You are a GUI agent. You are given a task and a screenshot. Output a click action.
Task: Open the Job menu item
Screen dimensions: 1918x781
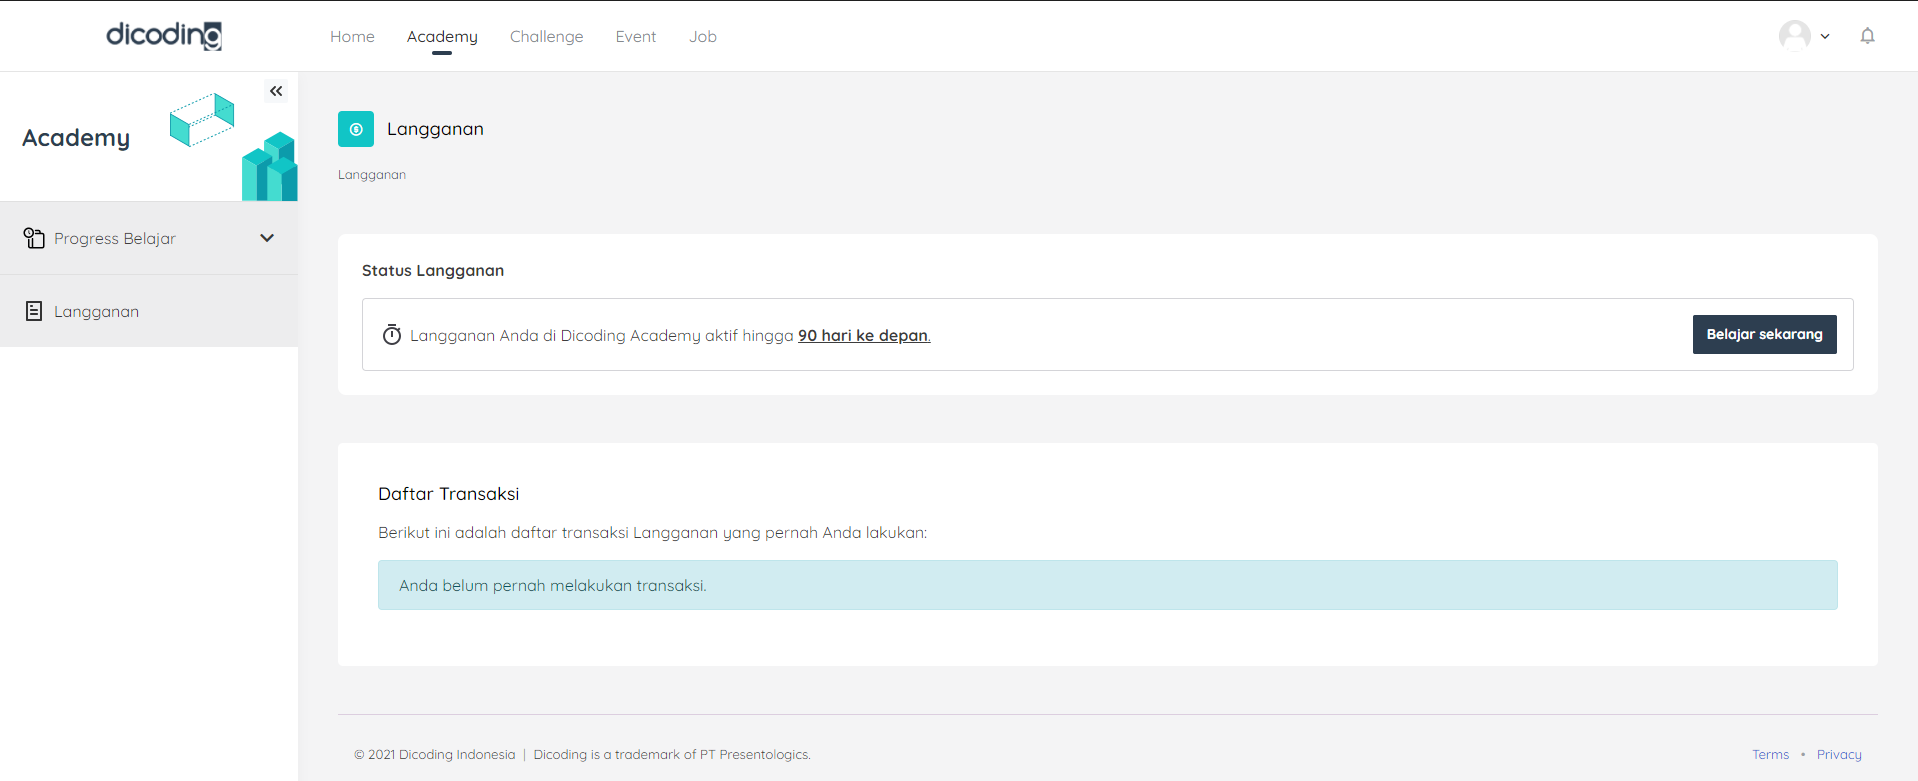[702, 37]
